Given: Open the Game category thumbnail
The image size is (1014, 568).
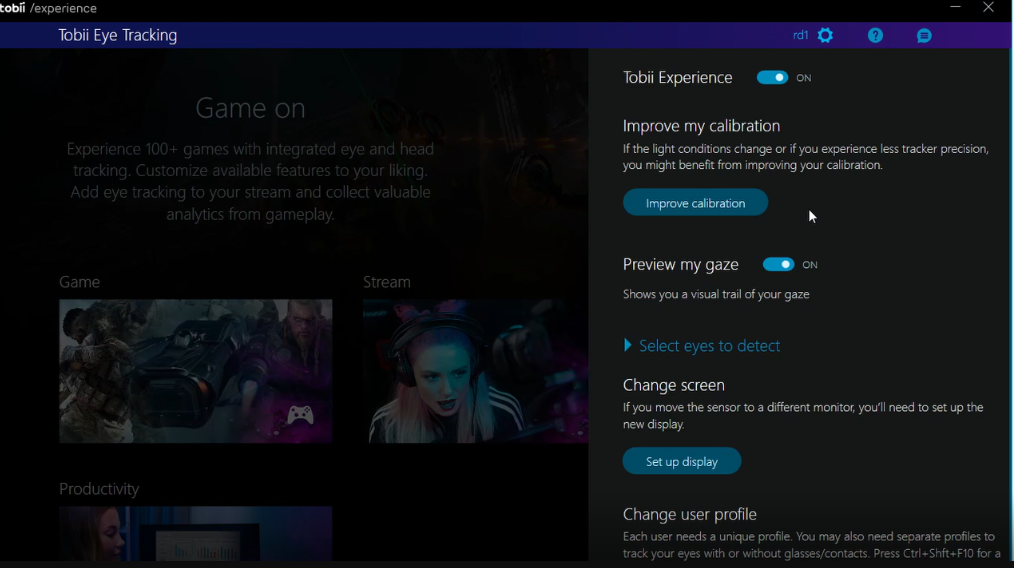Looking at the screenshot, I should point(196,371).
